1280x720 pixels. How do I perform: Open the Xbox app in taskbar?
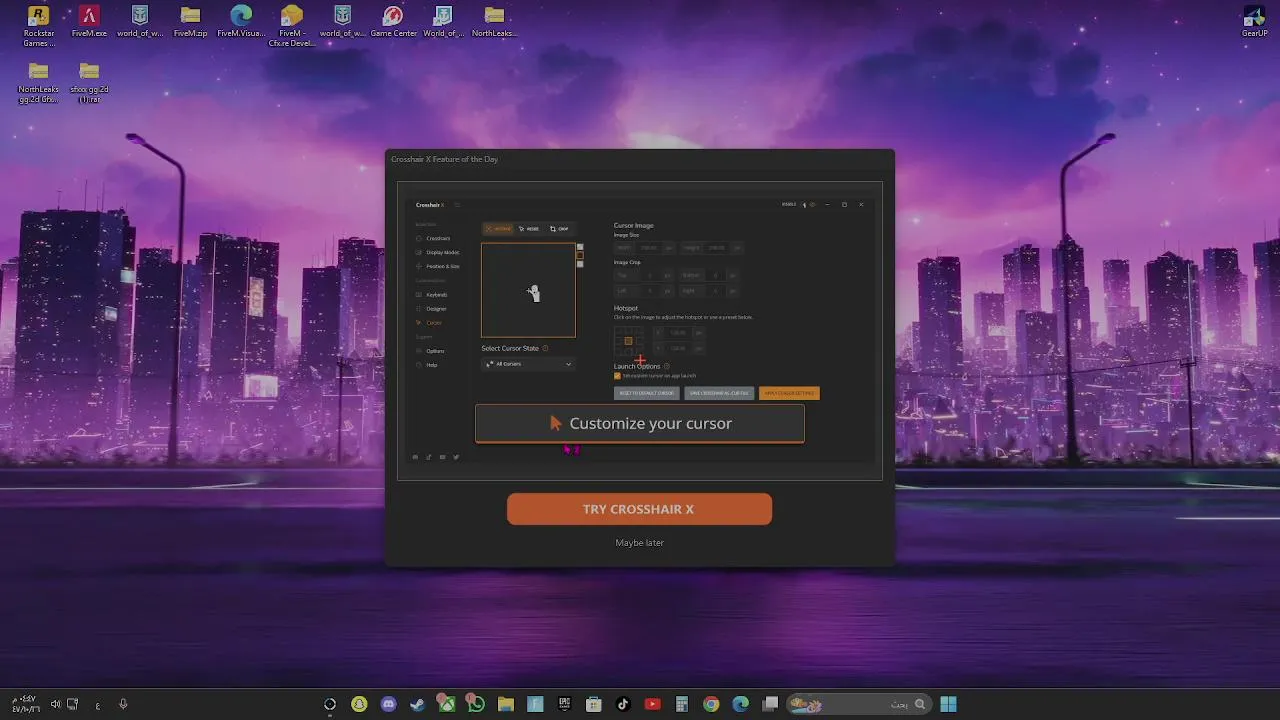447,704
